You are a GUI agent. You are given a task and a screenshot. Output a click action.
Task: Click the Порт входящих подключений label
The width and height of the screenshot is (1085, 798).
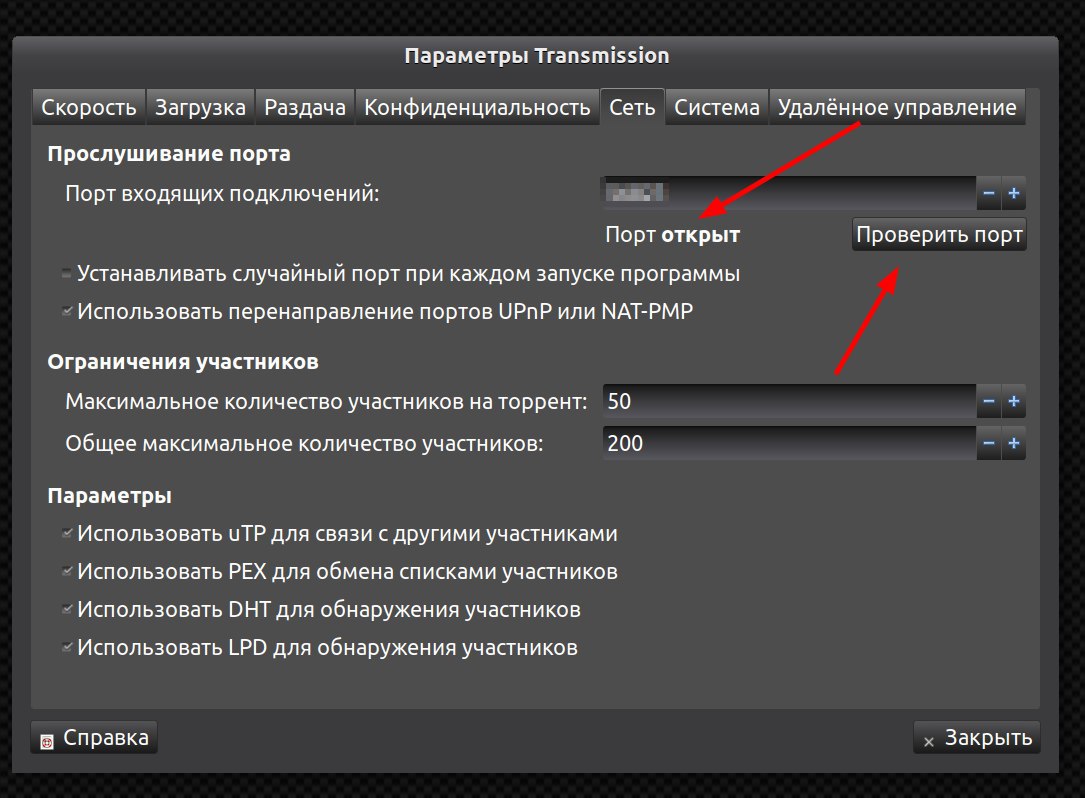click(x=222, y=194)
